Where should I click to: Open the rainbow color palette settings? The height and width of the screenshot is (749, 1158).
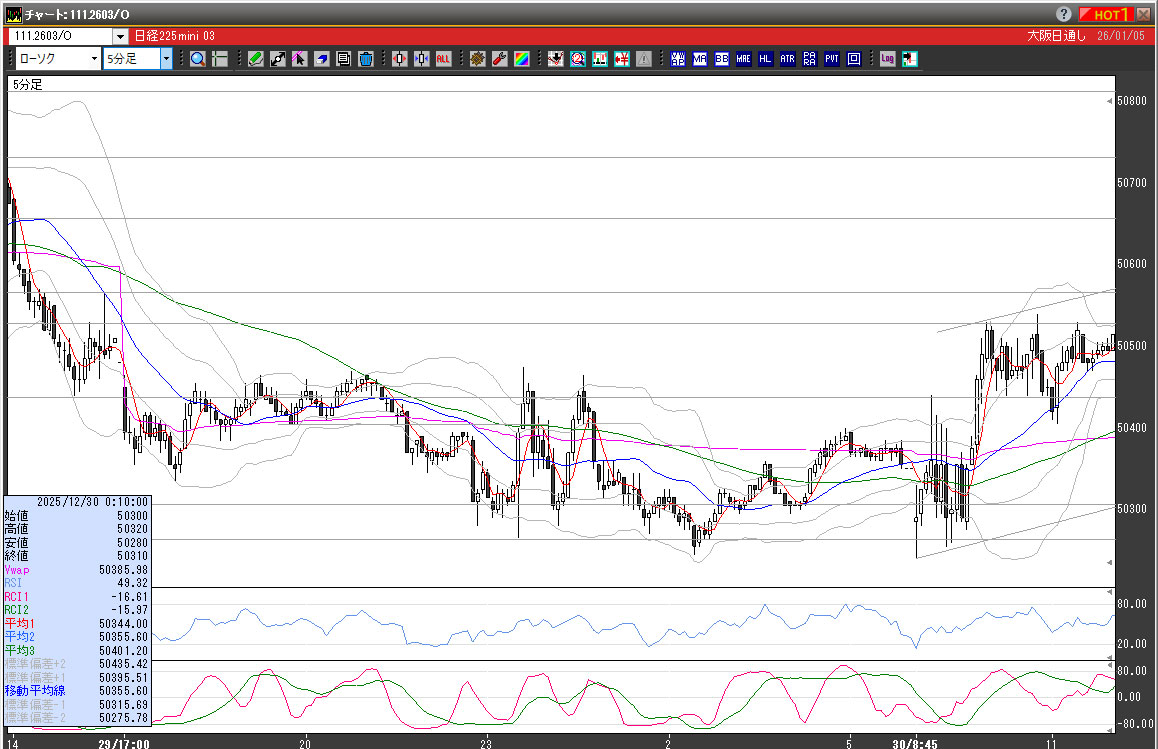(x=521, y=59)
